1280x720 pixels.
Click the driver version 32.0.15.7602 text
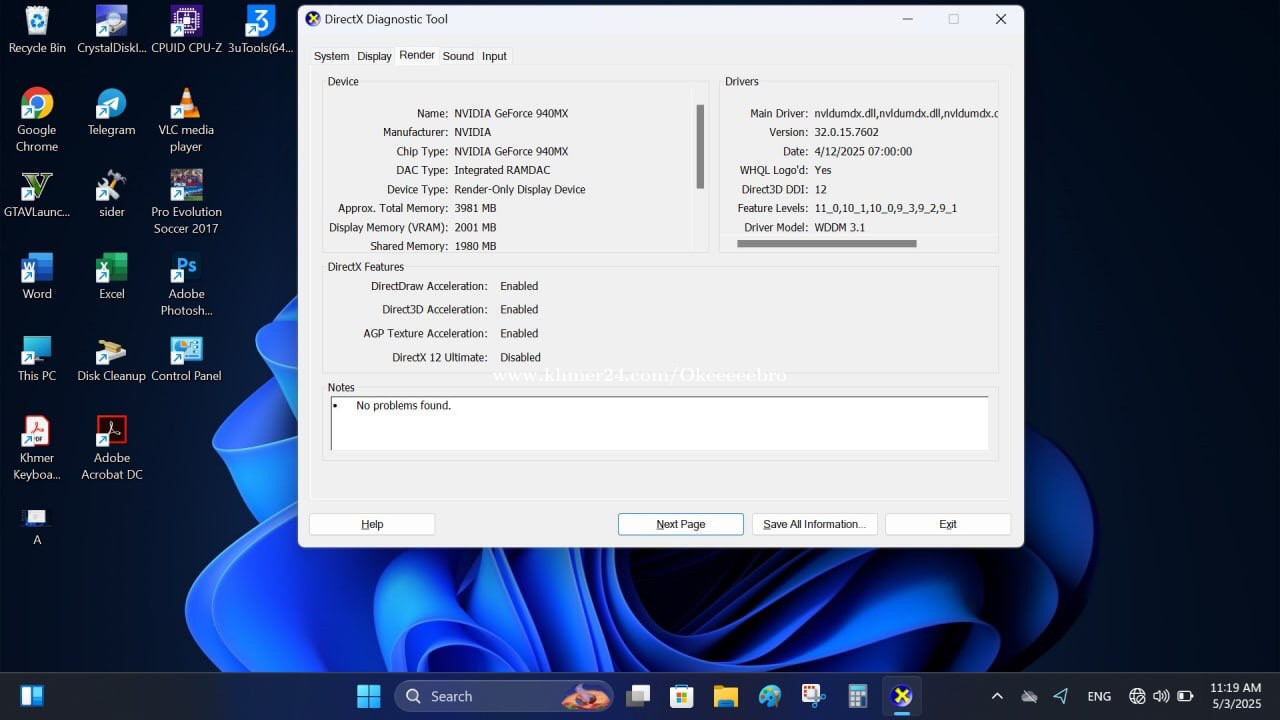[x=847, y=132]
